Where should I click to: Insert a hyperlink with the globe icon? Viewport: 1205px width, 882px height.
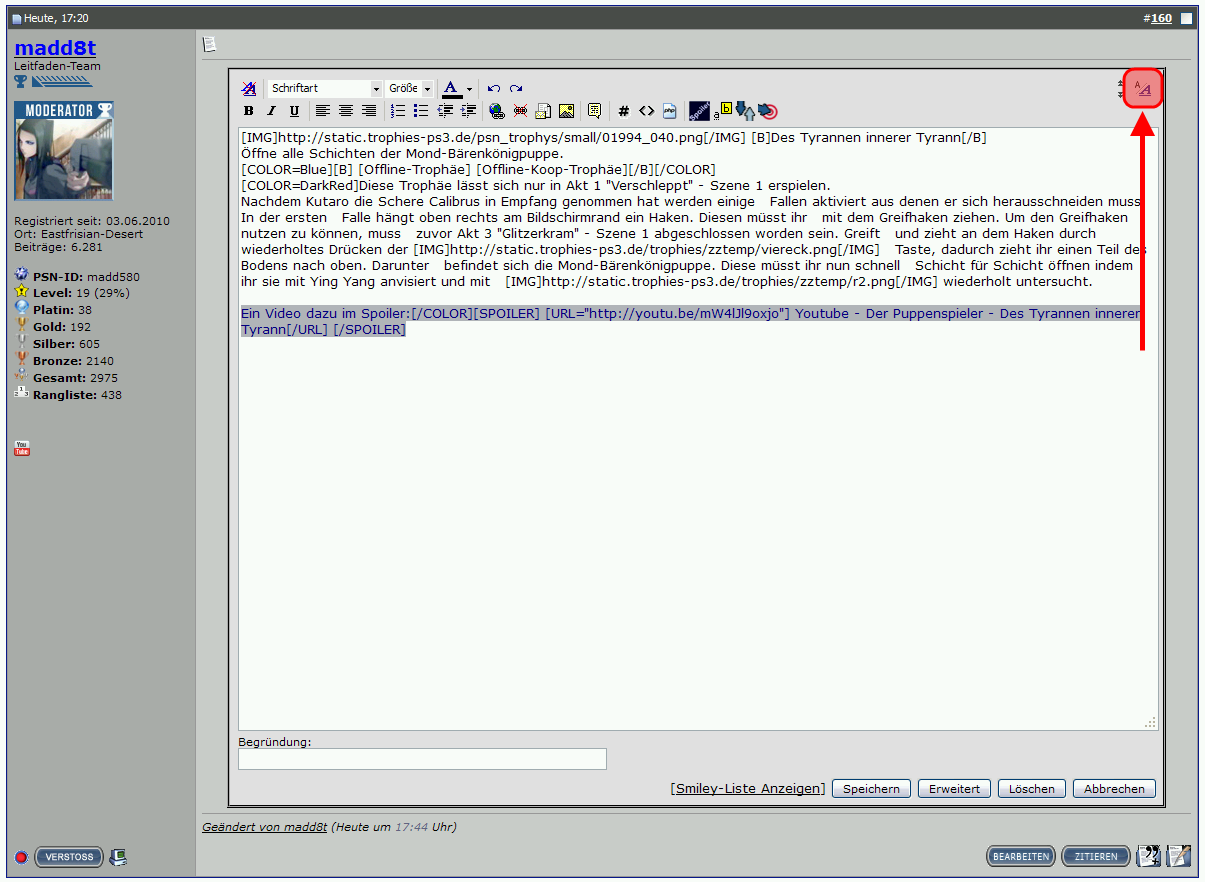pos(497,111)
